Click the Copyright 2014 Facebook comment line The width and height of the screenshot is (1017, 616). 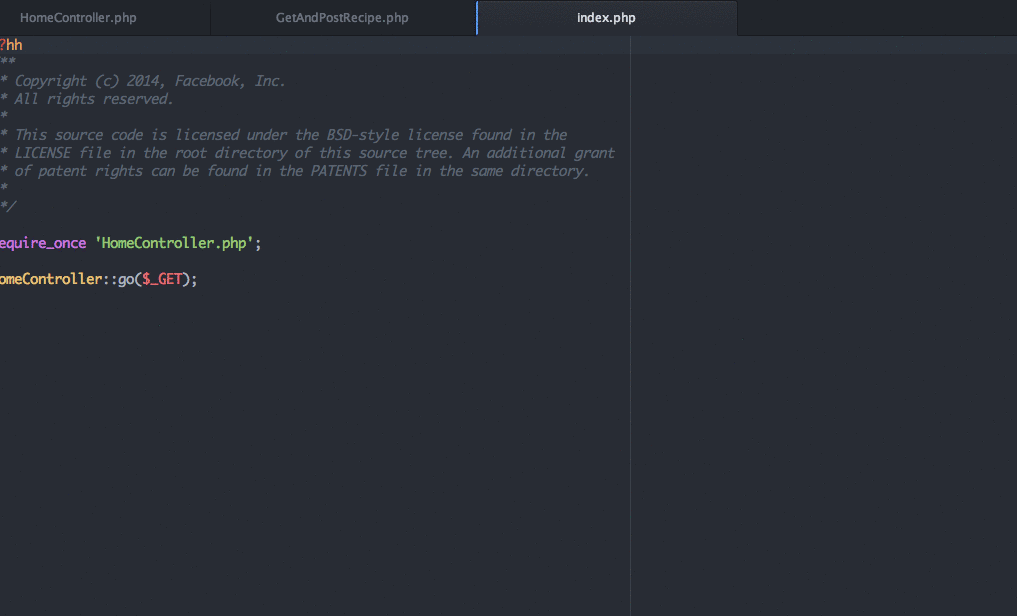point(150,81)
